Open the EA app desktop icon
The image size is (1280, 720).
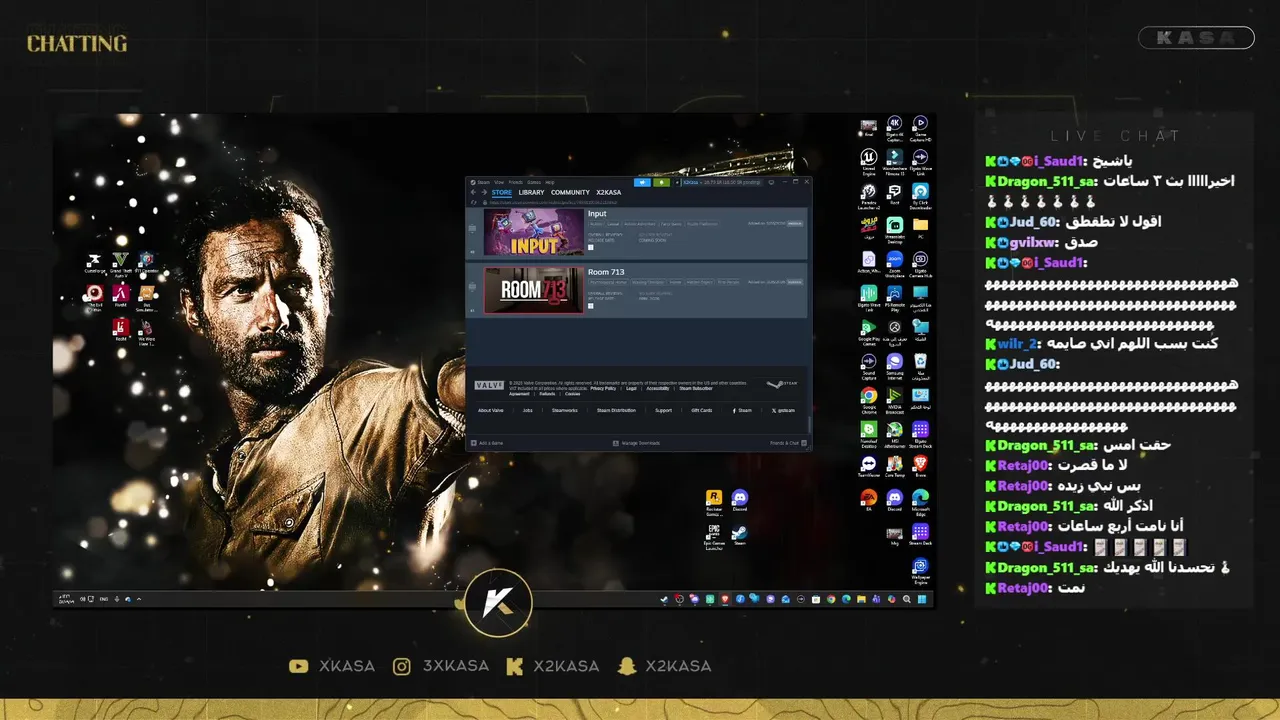coord(869,498)
